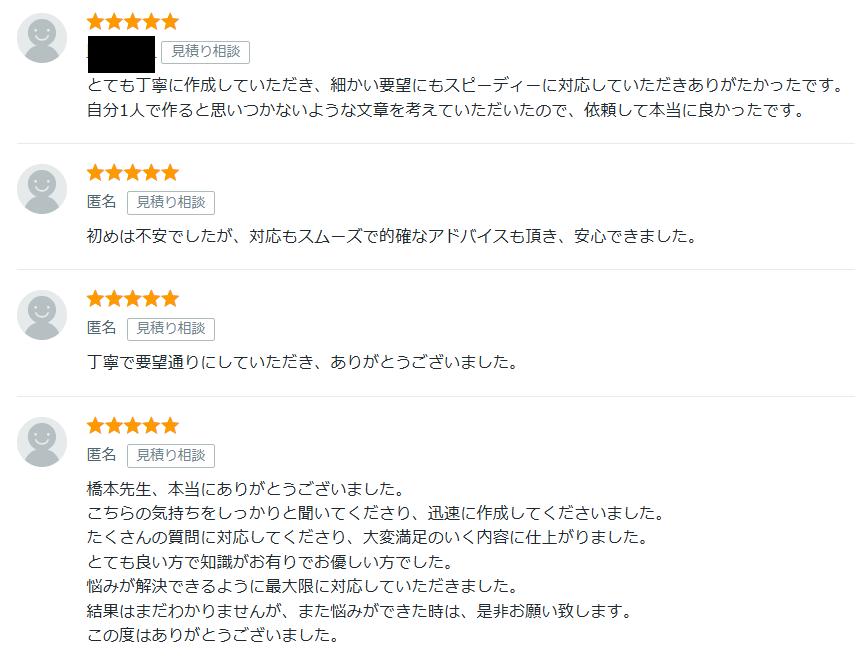This screenshot has width=855, height=657.
Task: Click the star rating of the 橋本先生 review
Action: pos(133,425)
